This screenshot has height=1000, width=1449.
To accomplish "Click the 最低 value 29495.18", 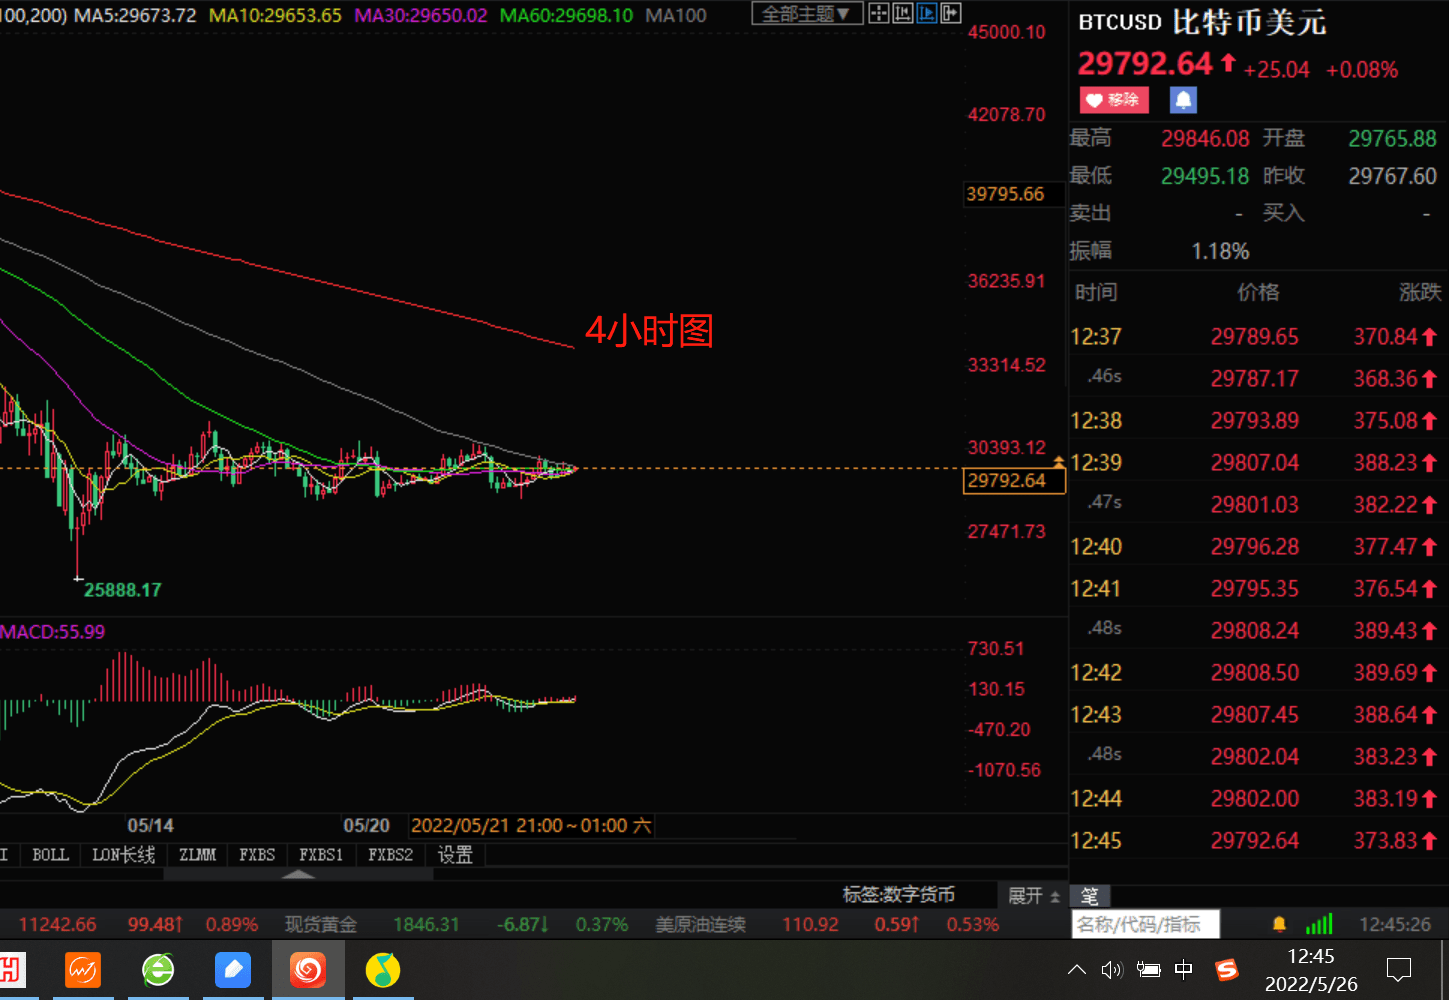I will [1205, 176].
